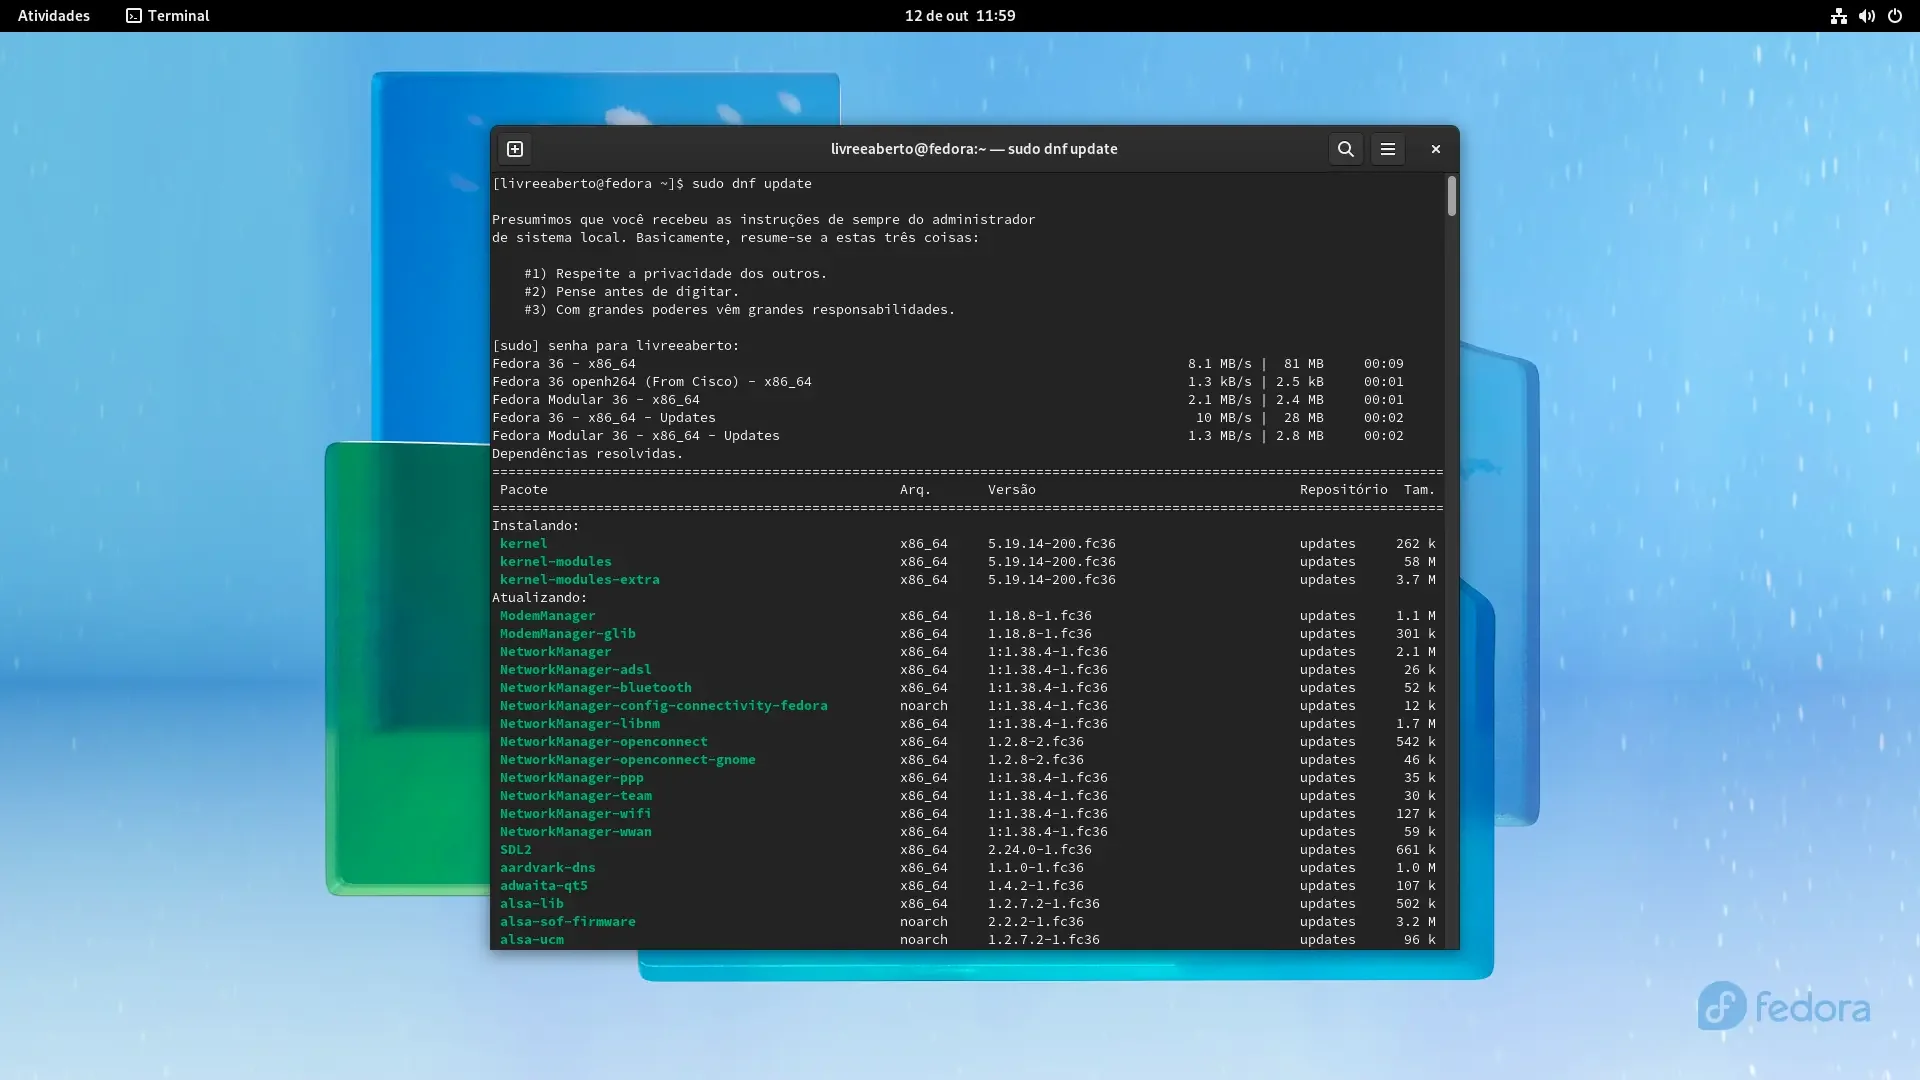Open a new terminal tab
The width and height of the screenshot is (1920, 1080).
pos(515,149)
